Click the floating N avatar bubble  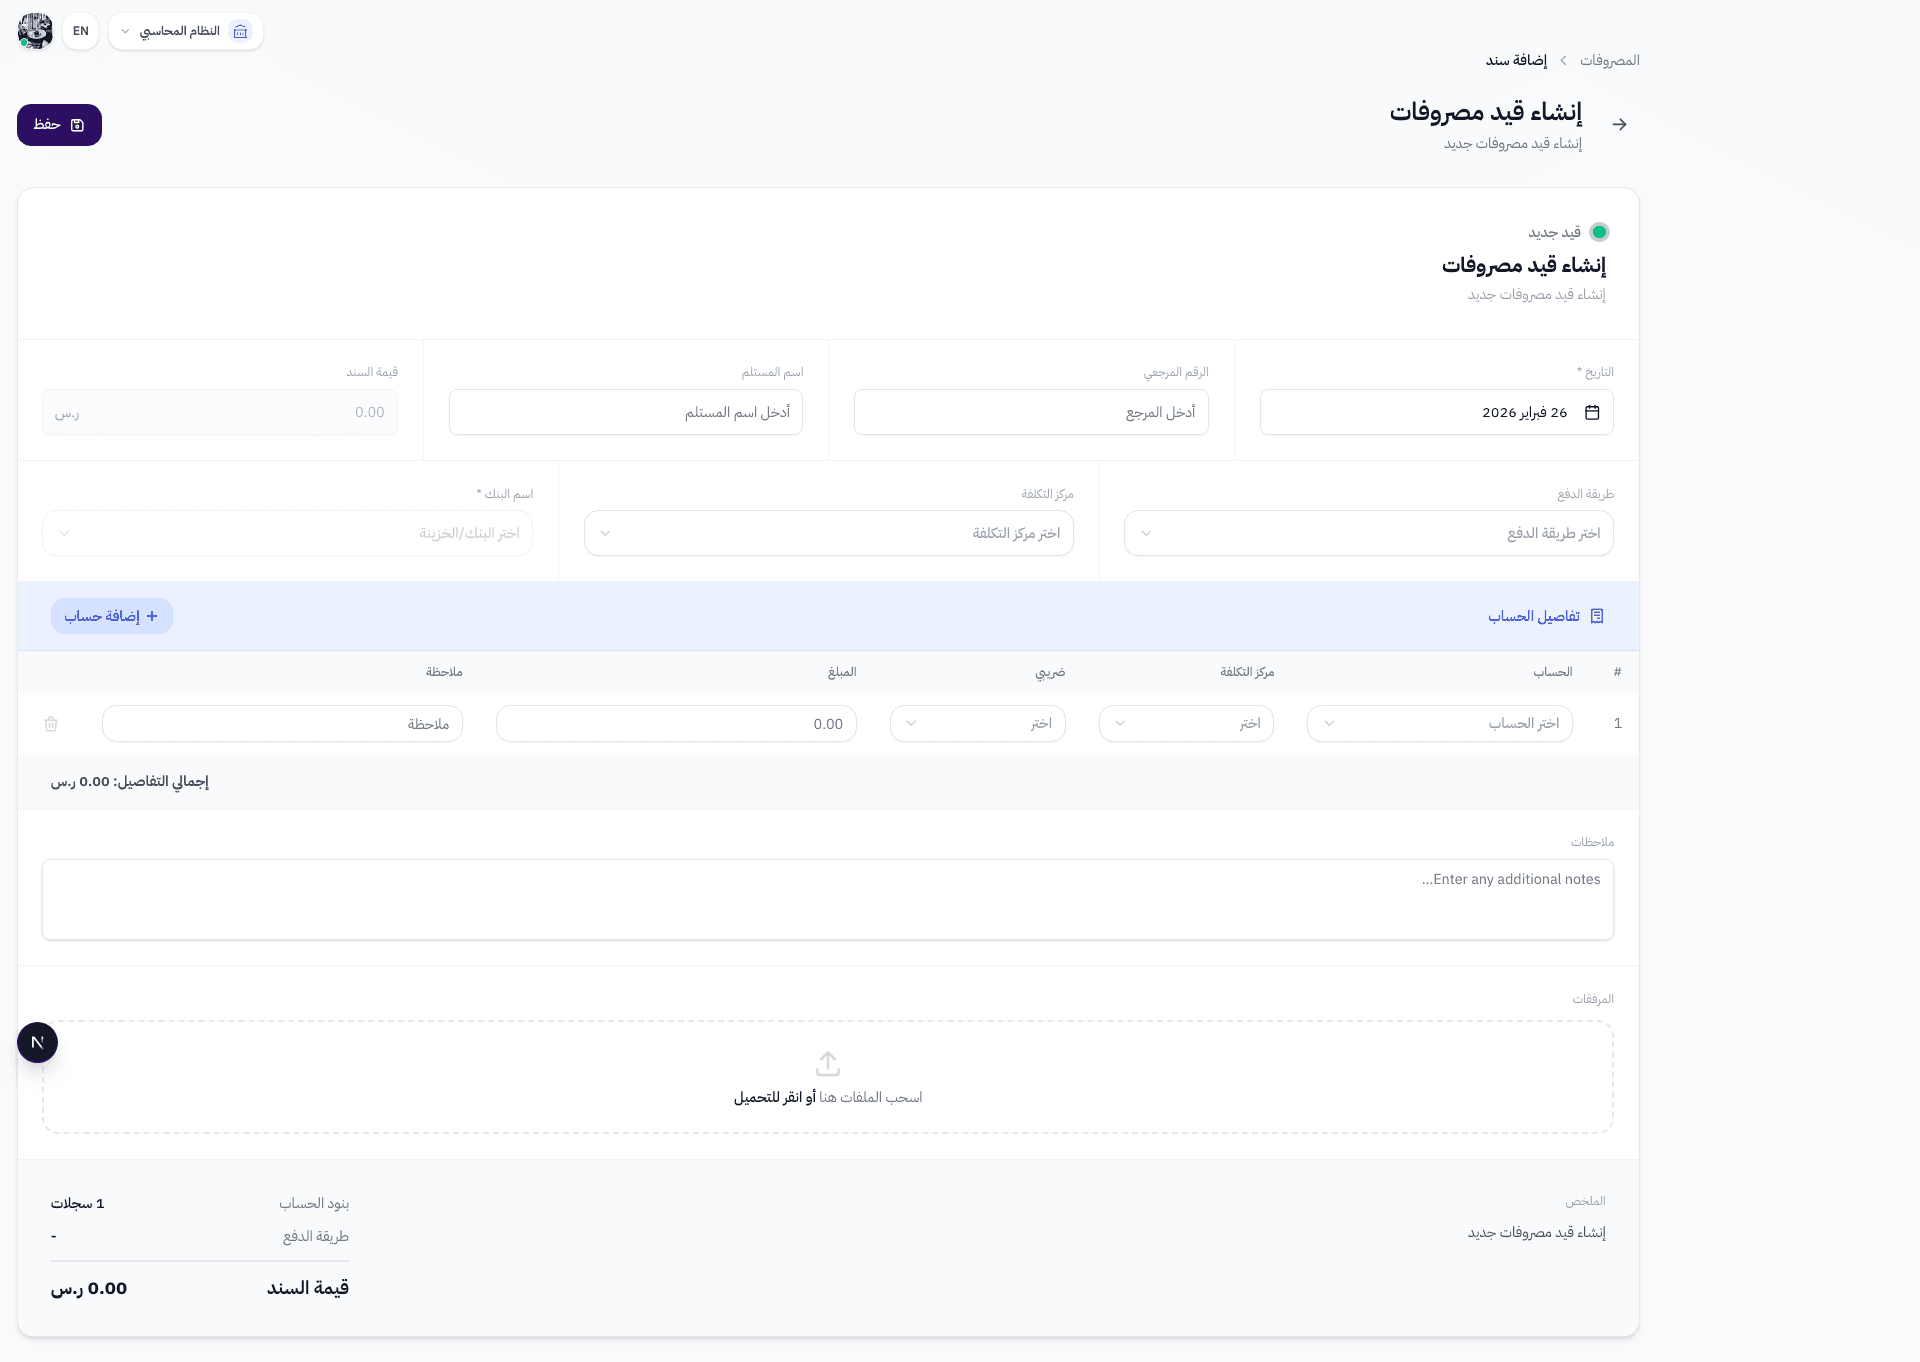coord(38,1042)
